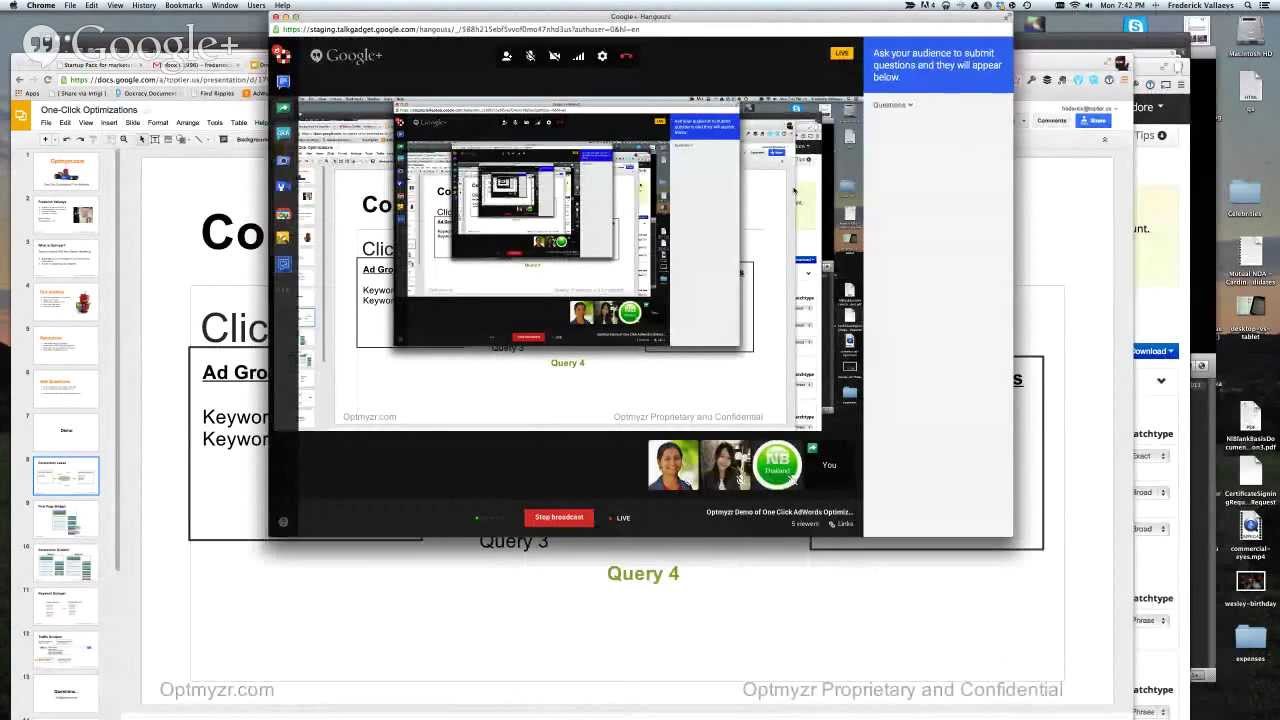Screen dimensions: 1280x720
Task: Collapse the right panel with its chevron
Action: 1161,381
